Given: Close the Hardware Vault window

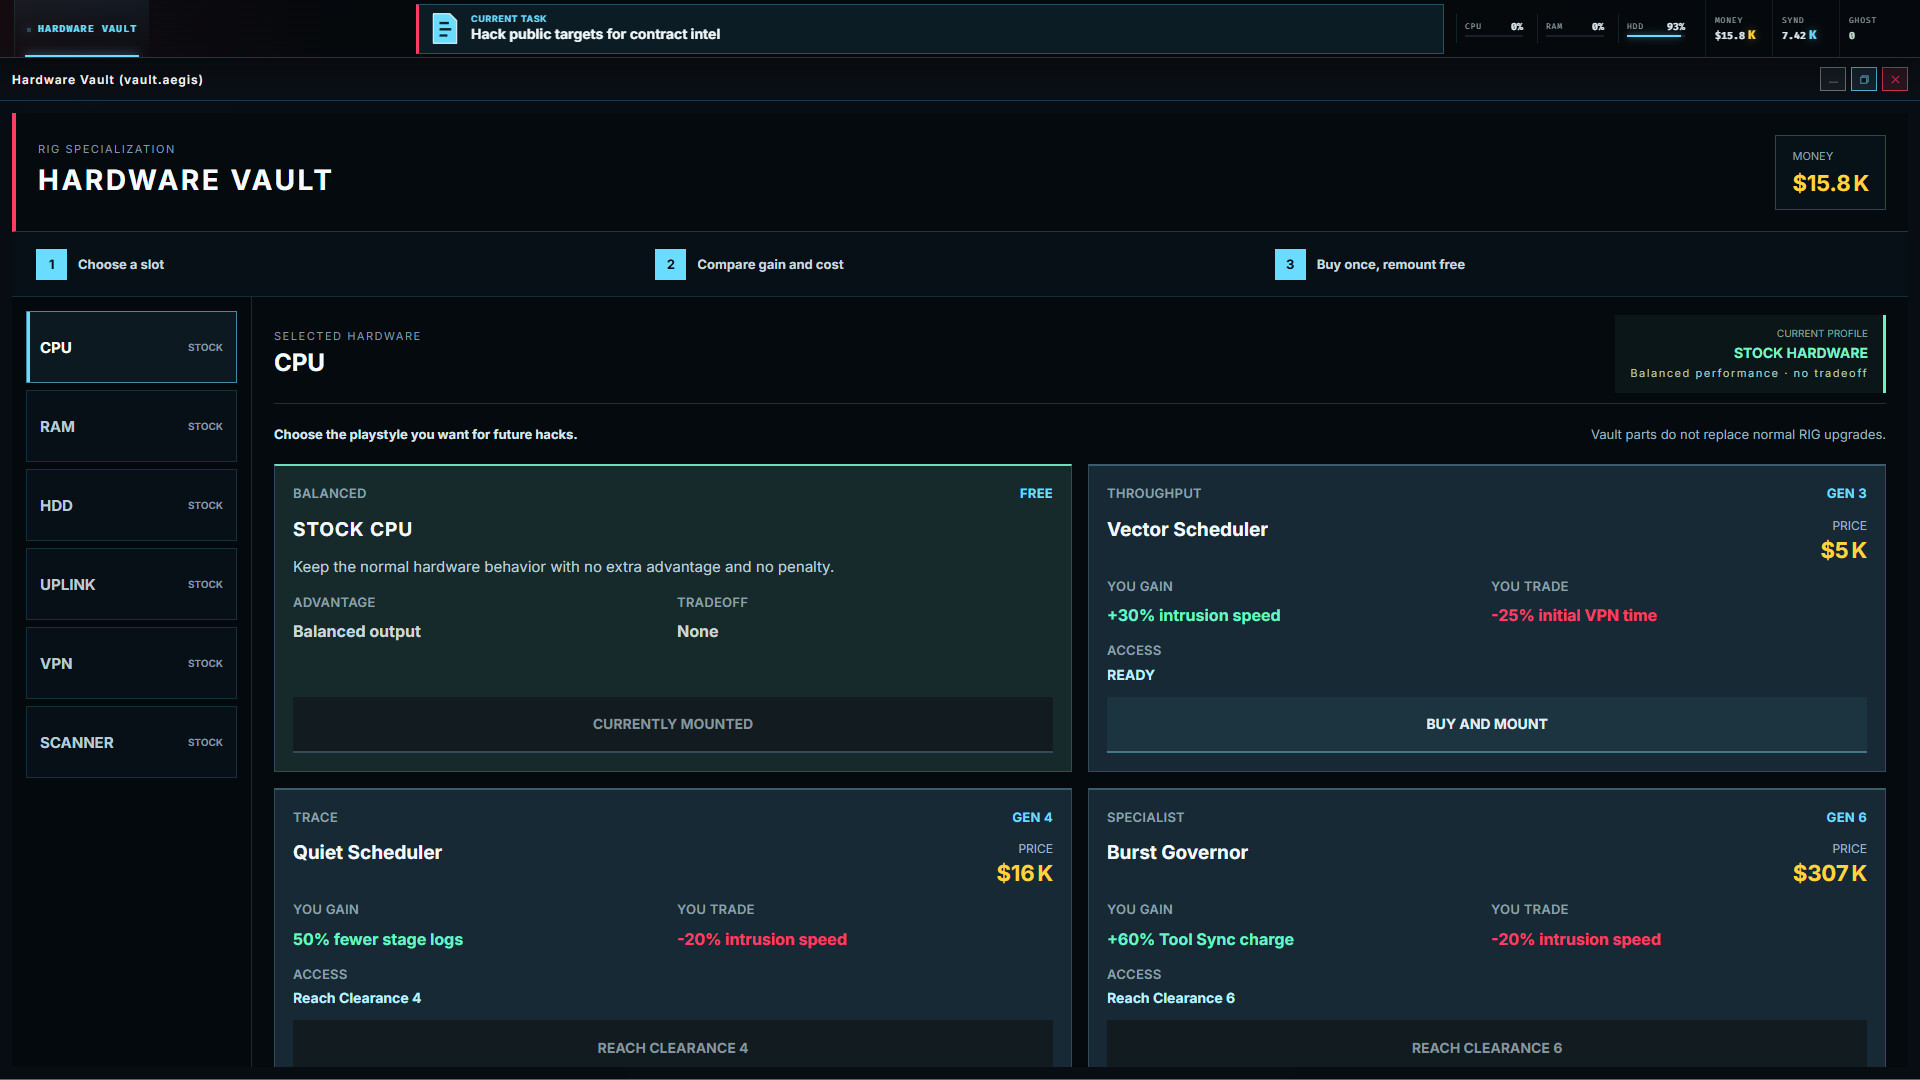Looking at the screenshot, I should pyautogui.click(x=1895, y=79).
